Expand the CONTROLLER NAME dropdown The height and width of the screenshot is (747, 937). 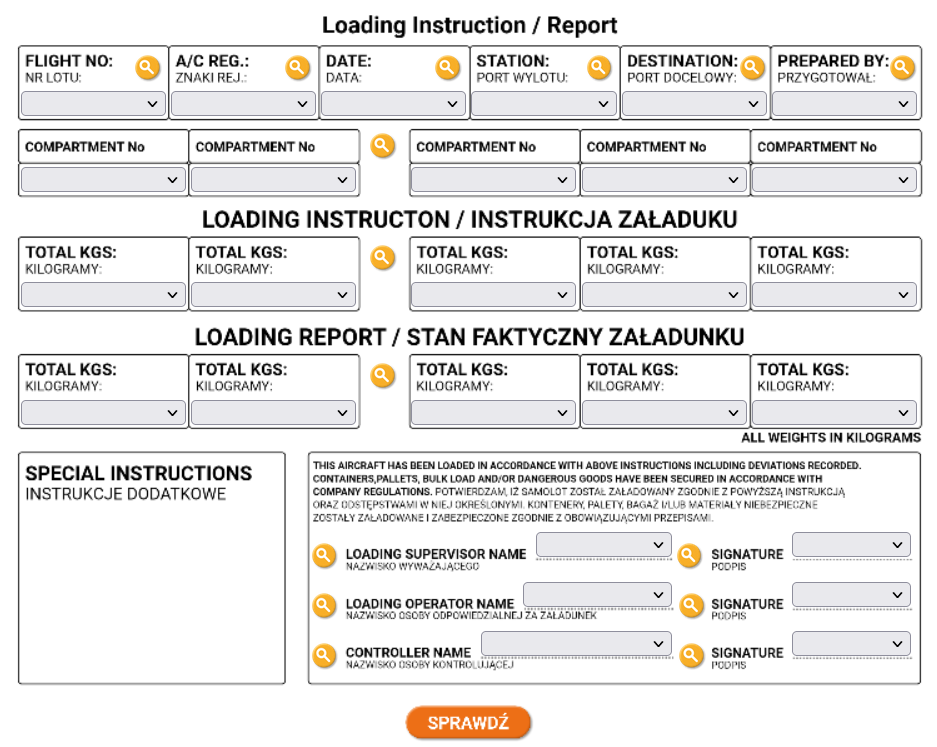[x=576, y=643]
